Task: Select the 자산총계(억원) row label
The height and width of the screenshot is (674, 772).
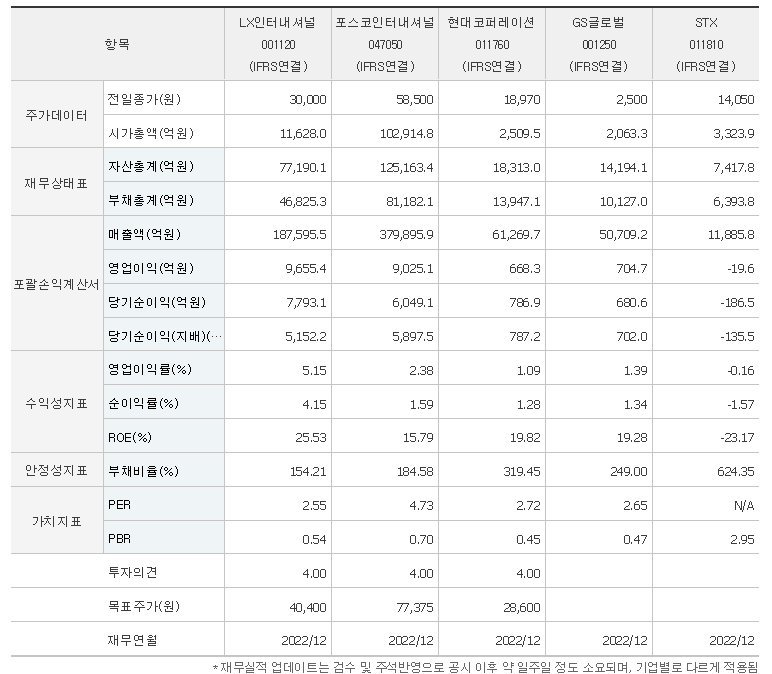Action: click(151, 166)
